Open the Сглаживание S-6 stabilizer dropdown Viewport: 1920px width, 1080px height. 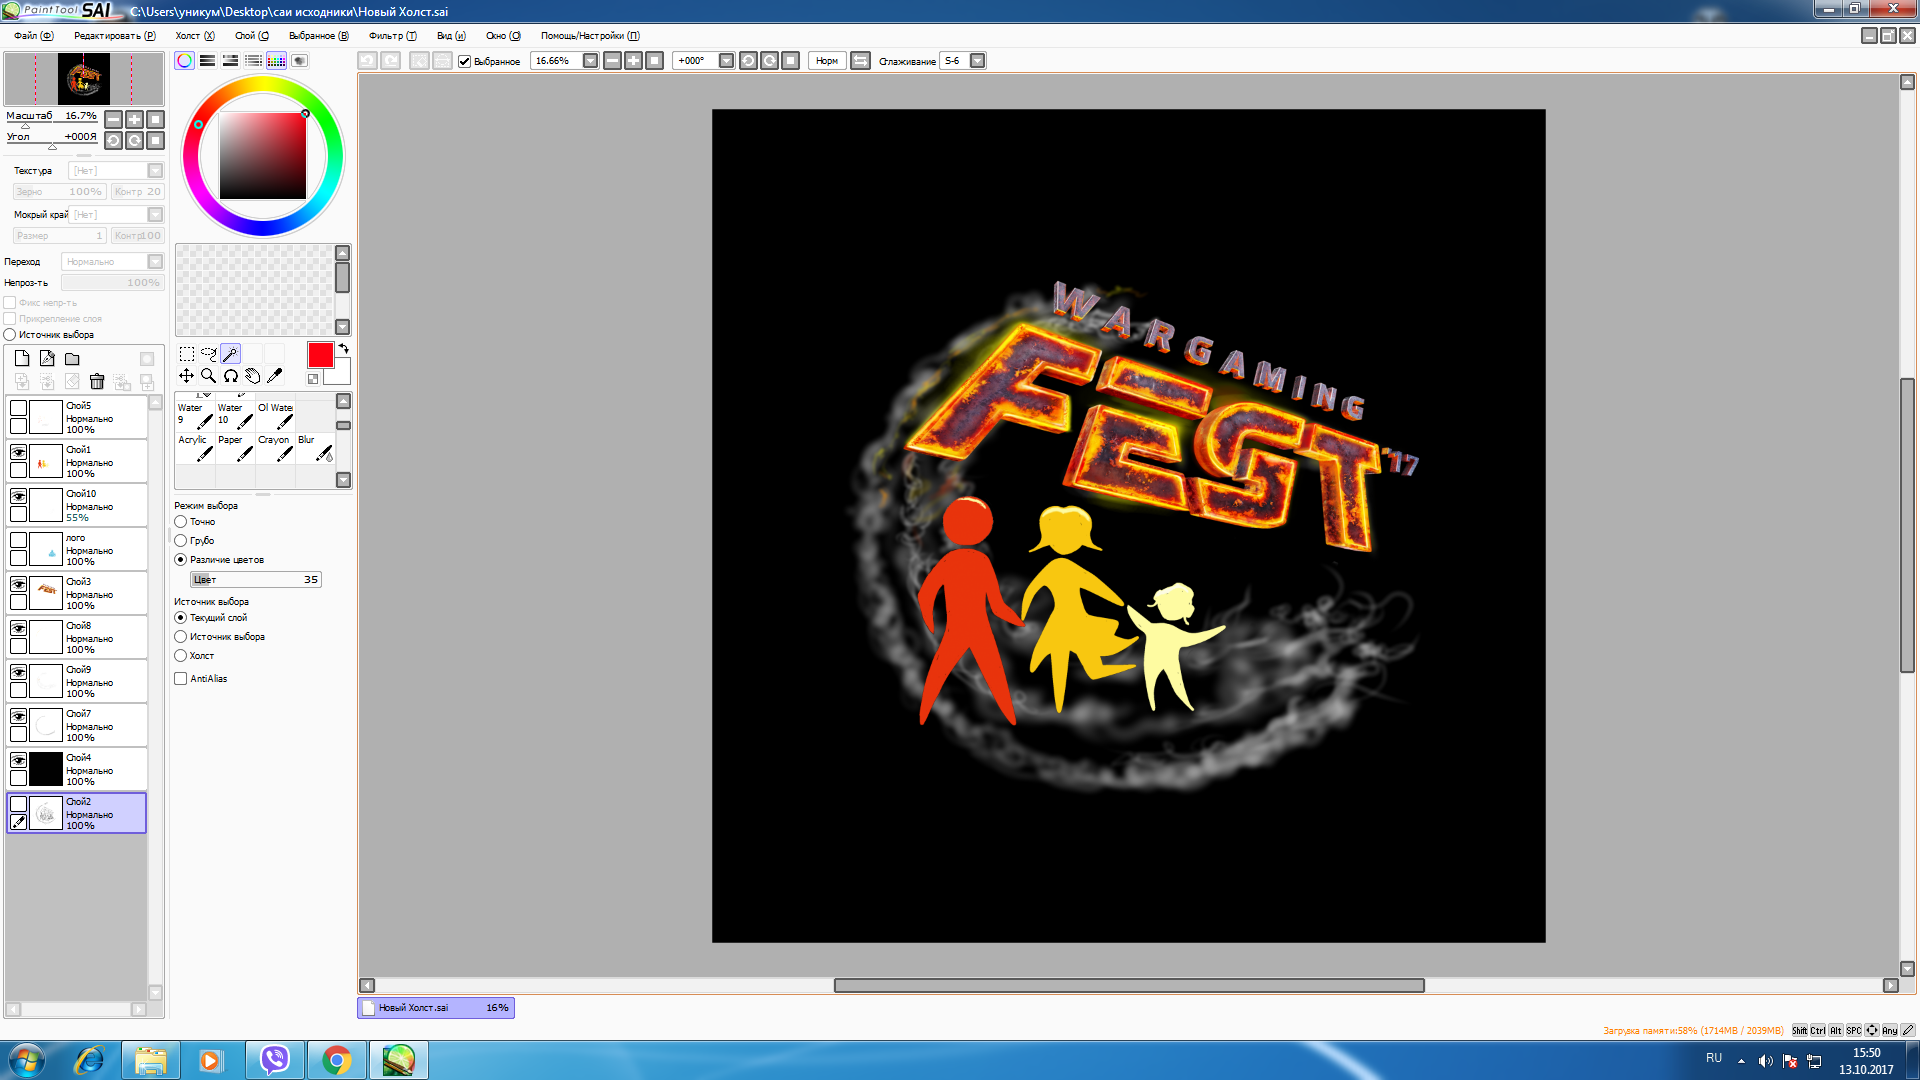pos(978,61)
